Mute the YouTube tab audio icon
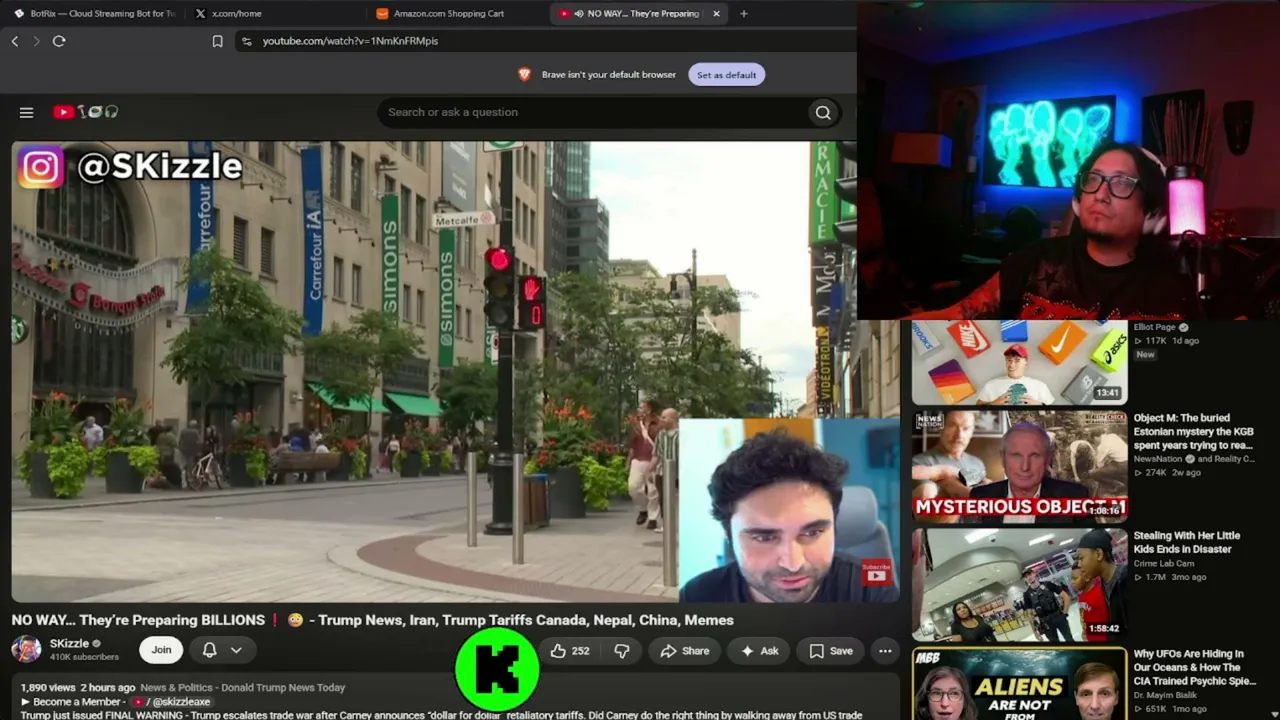Image resolution: width=1280 pixels, height=720 pixels. pos(579,14)
